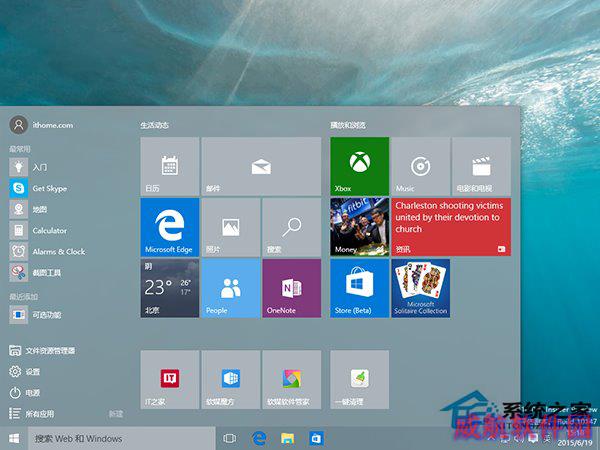This screenshot has height=450, width=600.
Task: Open the Money tile
Action: (x=360, y=227)
